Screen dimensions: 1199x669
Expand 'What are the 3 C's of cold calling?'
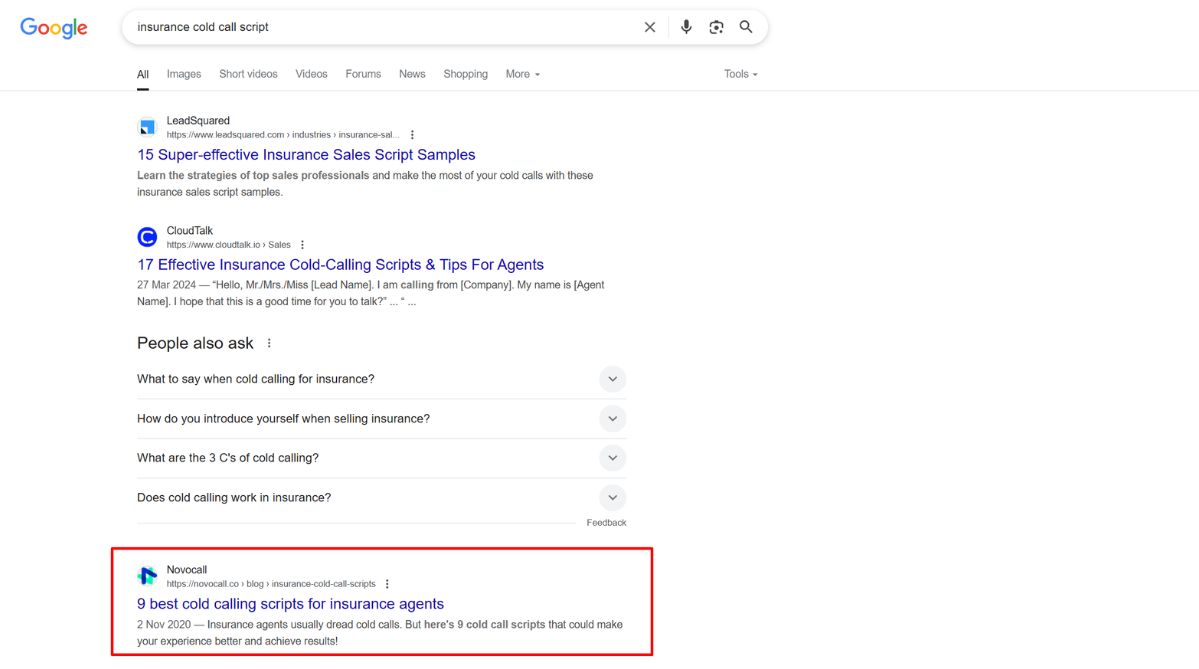[381, 458]
